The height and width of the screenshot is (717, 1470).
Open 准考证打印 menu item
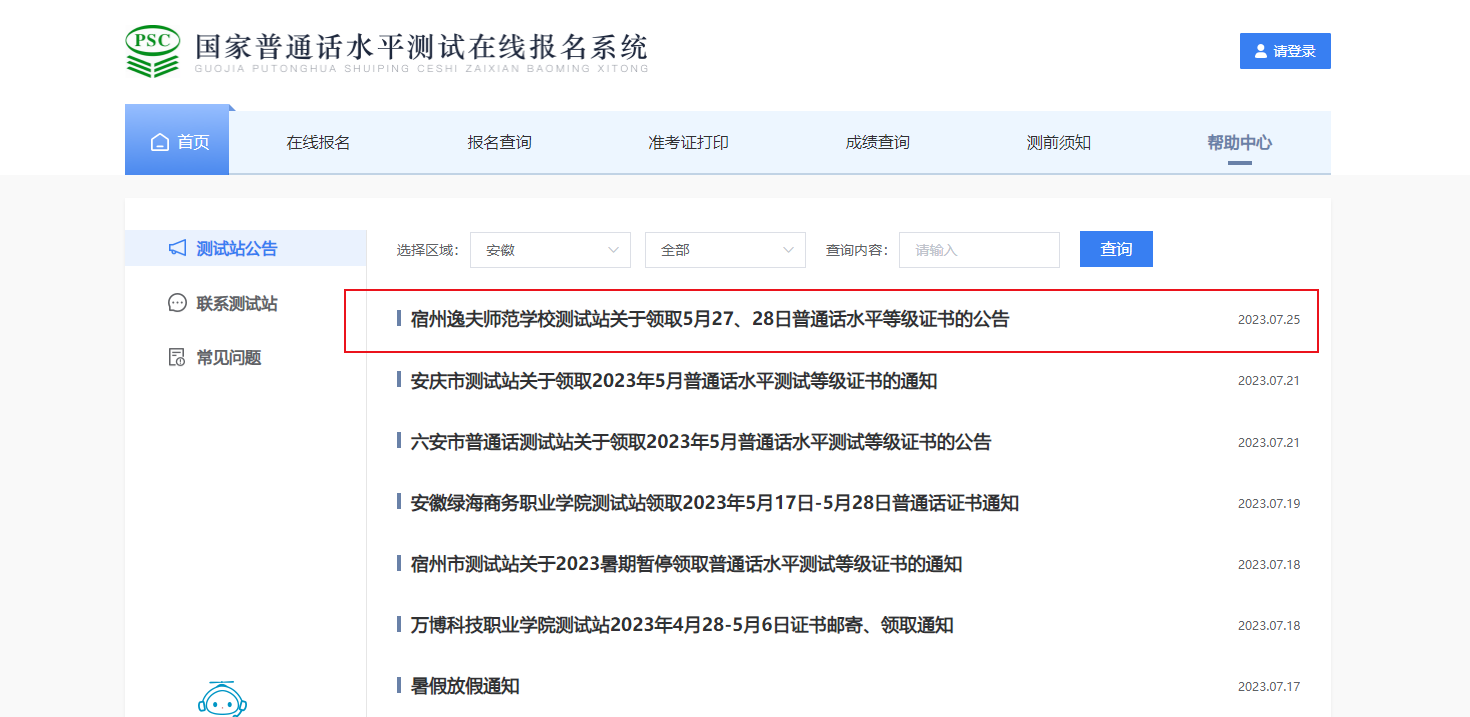(688, 143)
